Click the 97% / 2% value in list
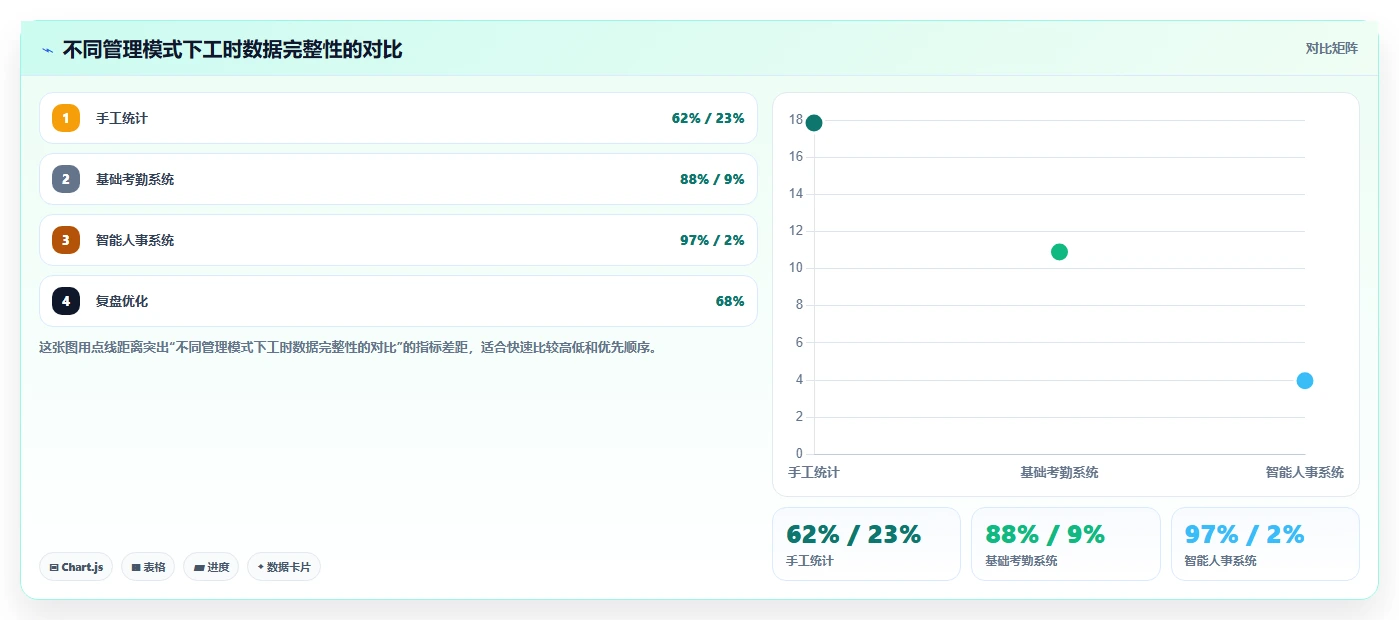The width and height of the screenshot is (1399, 620). [x=712, y=240]
